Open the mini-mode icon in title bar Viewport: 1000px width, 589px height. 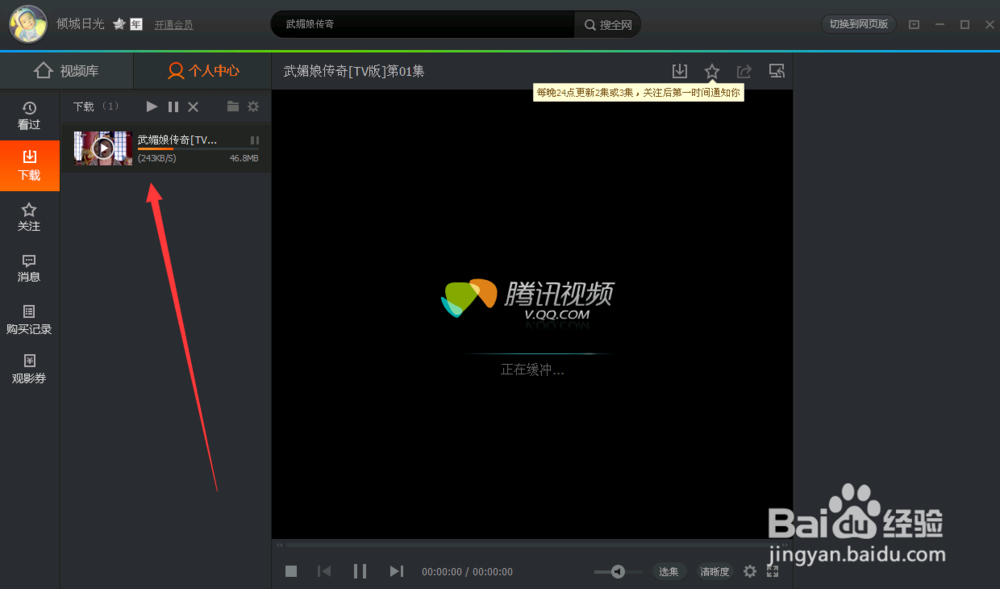(914, 24)
